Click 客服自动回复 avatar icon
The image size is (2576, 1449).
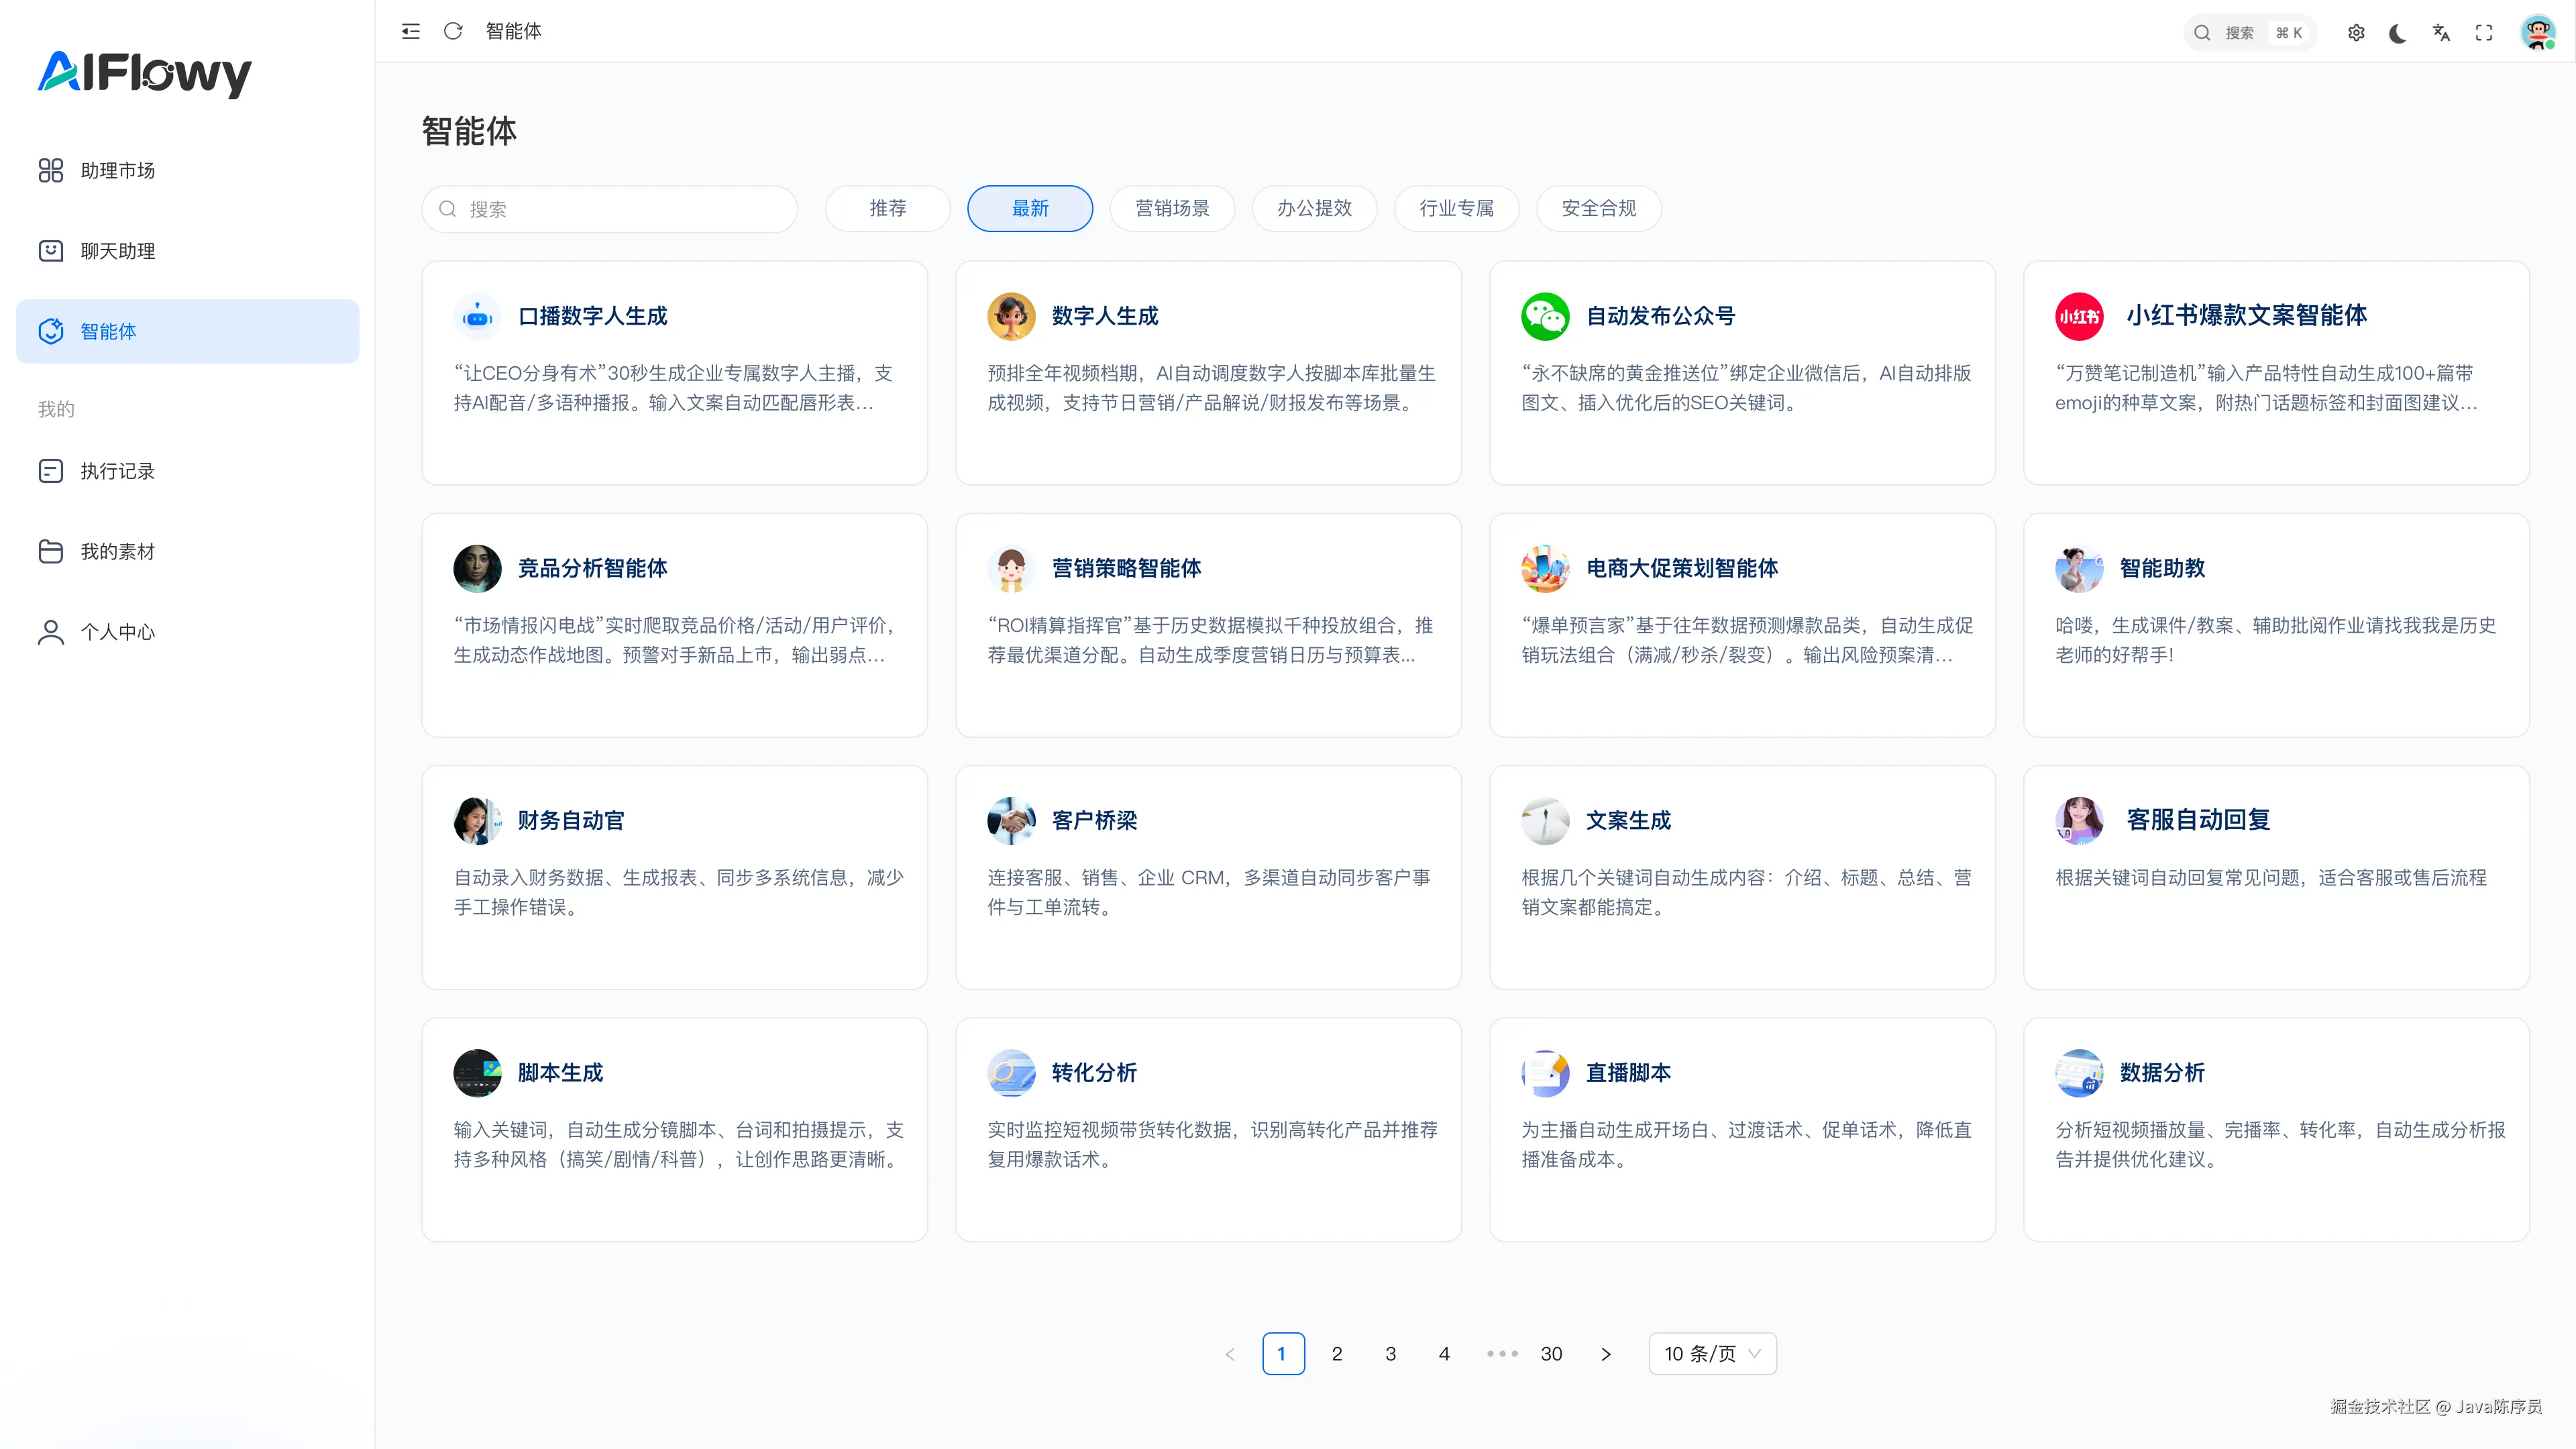coord(2079,820)
